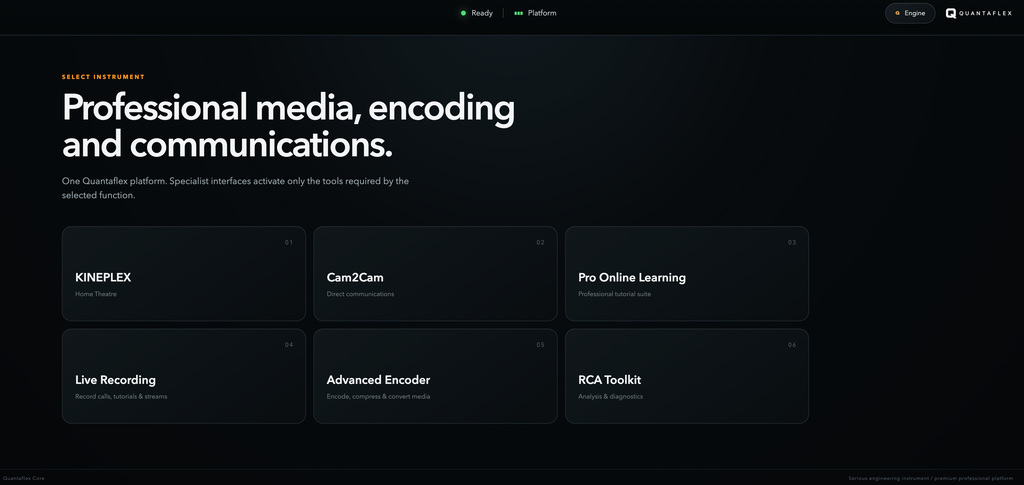This screenshot has height=485, width=1024.
Task: Click the 'Direct communications' subtitle text
Action: coord(360,294)
